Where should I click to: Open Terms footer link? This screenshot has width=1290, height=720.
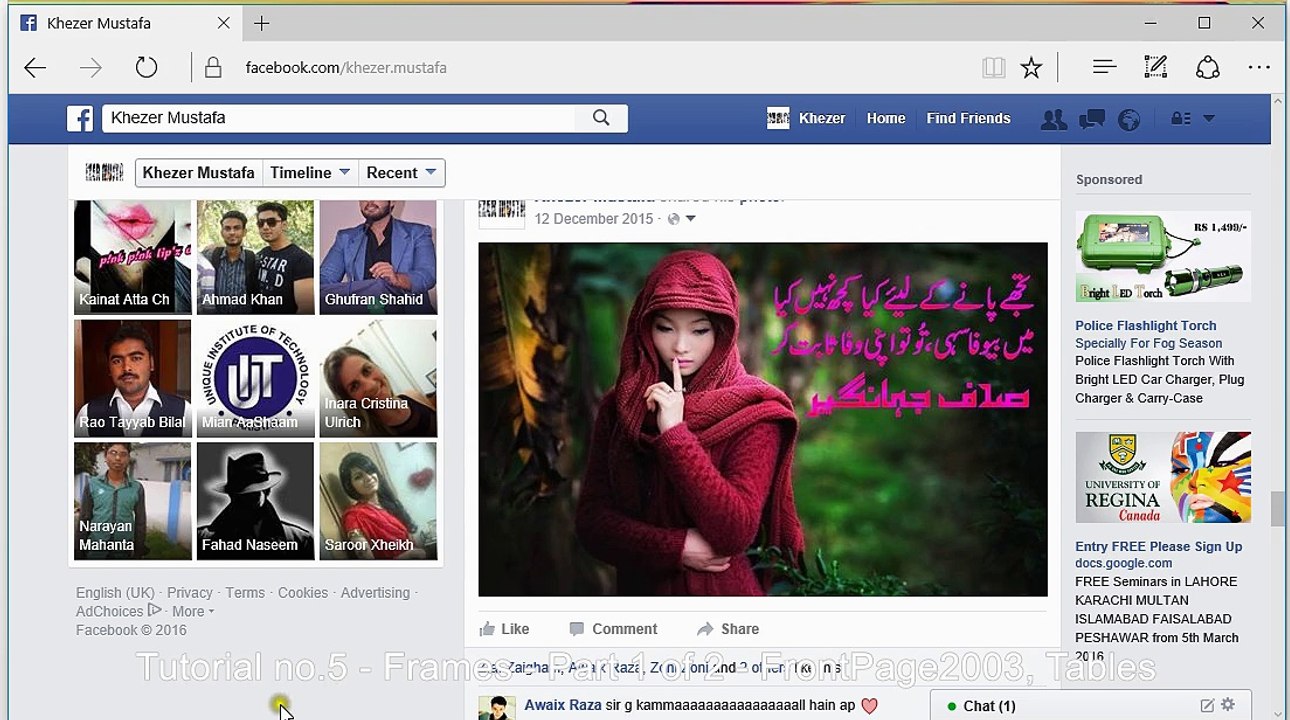(x=245, y=593)
